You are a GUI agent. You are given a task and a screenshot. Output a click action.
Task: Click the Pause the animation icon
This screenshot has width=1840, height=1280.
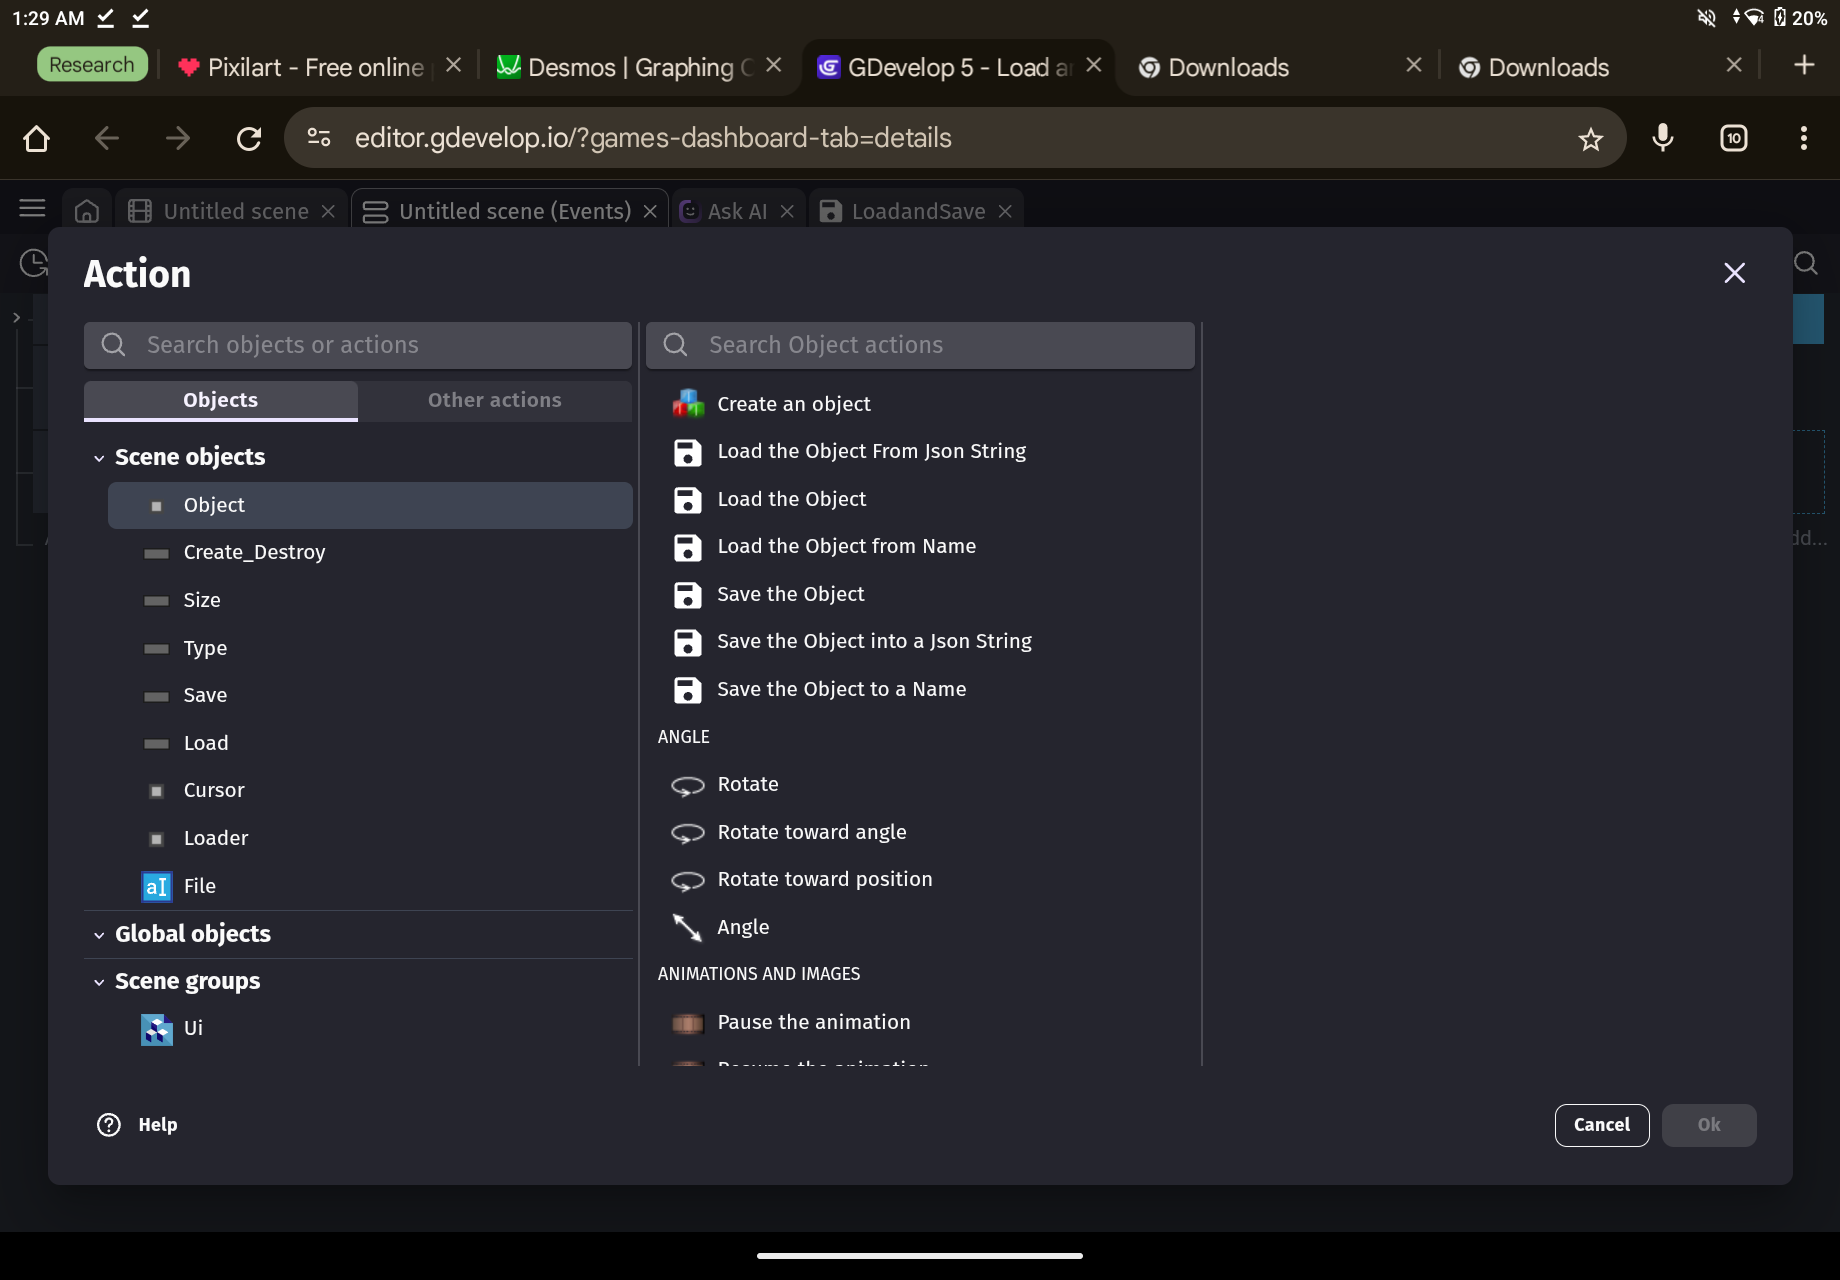point(688,1023)
